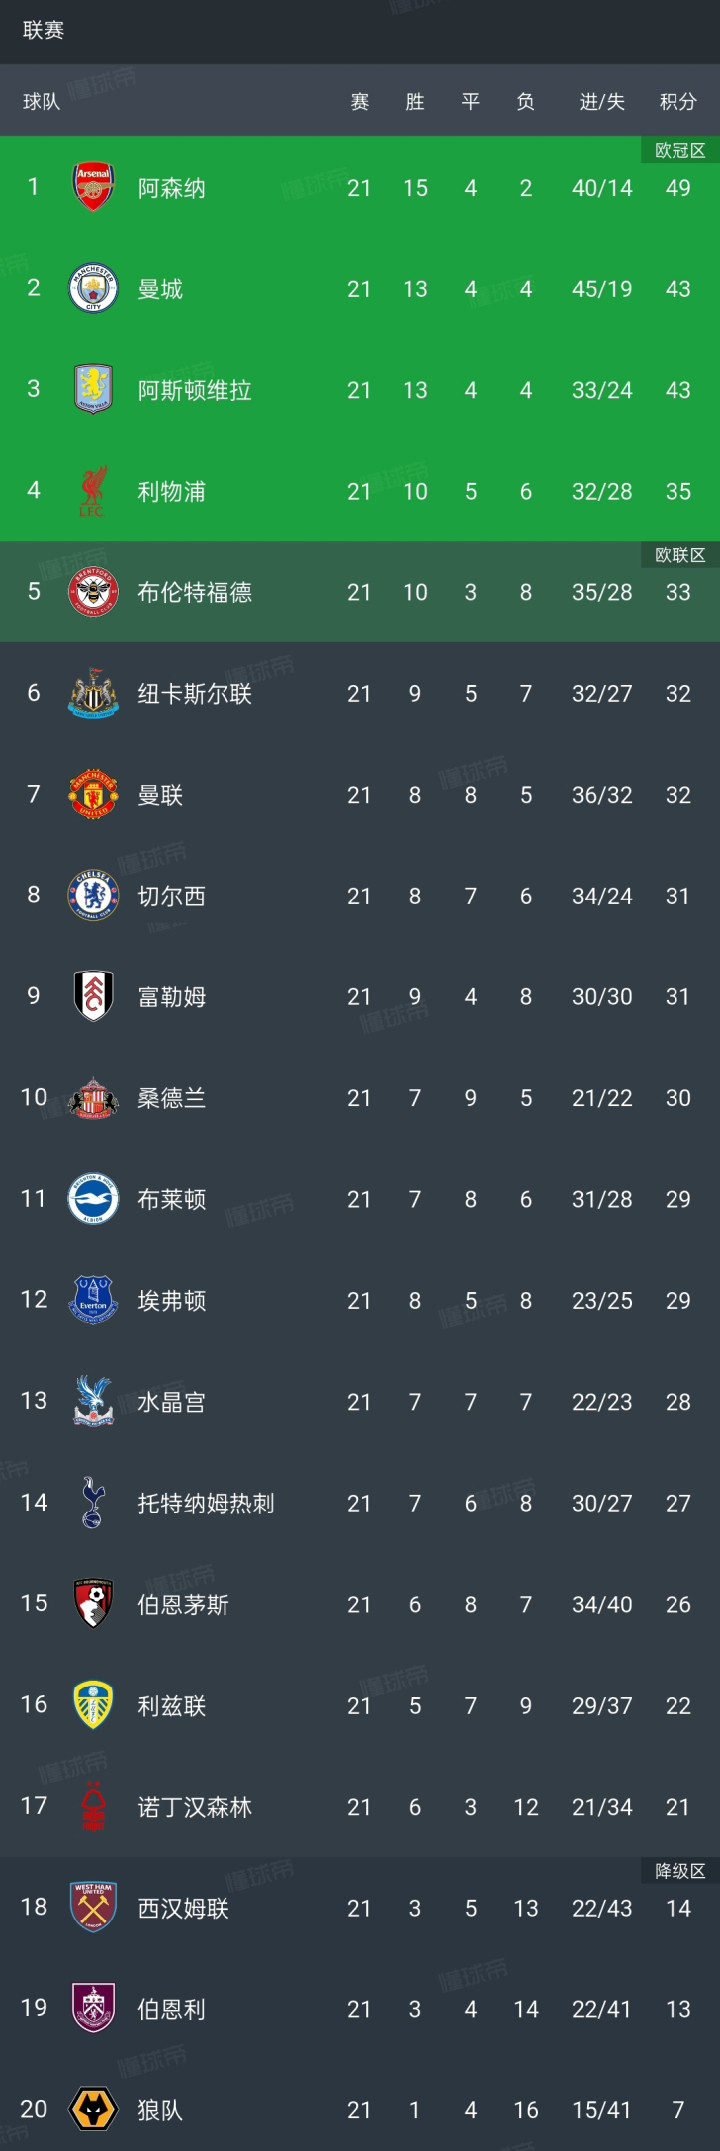Click the 积分 column header
This screenshot has width=720, height=2151.
click(x=678, y=101)
